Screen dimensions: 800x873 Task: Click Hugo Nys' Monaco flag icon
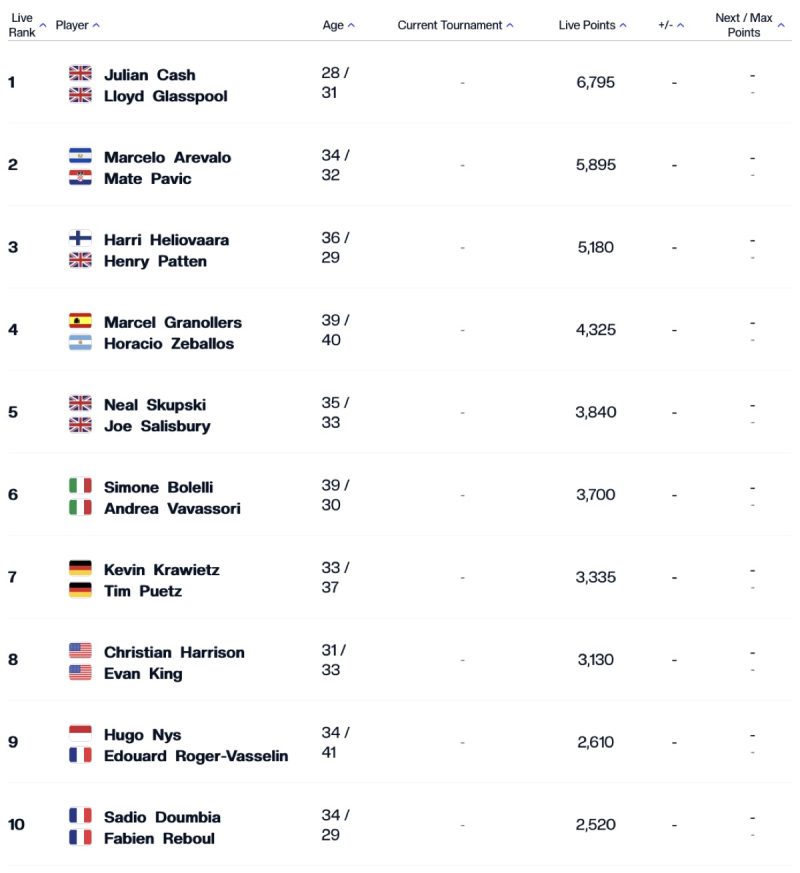tap(80, 733)
